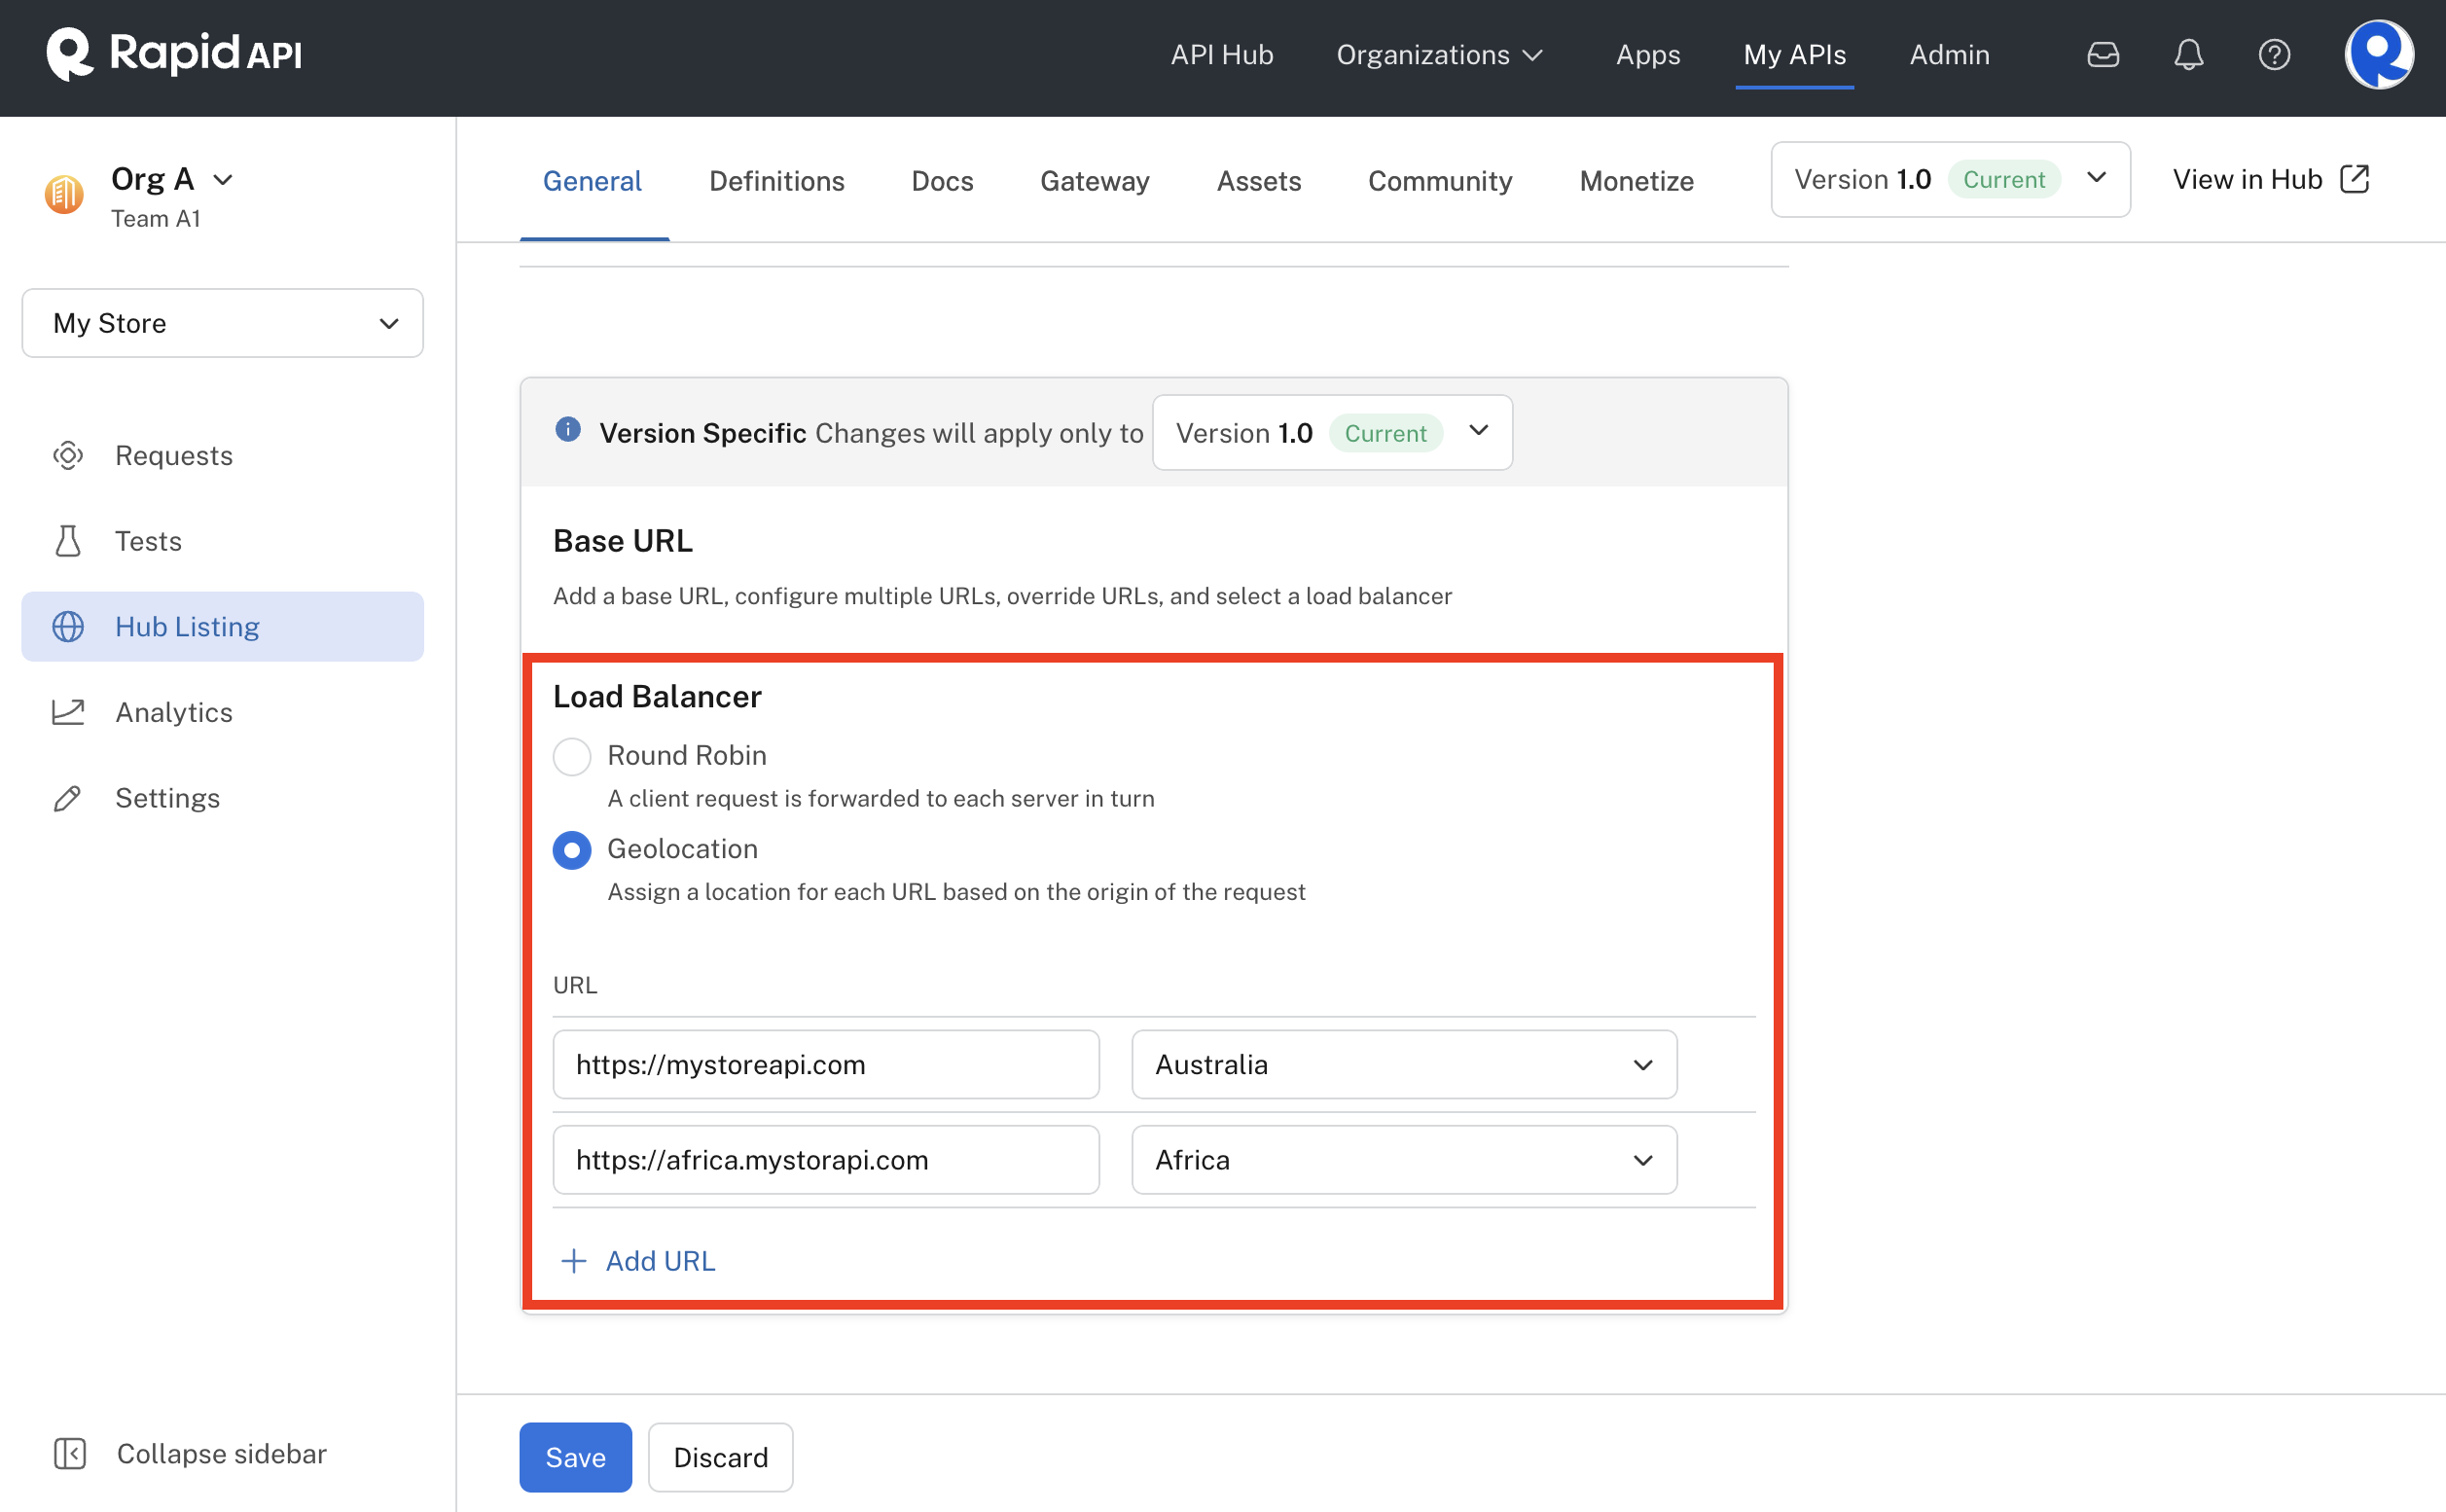
Task: Go to API Hub in navigation
Action: pos(1222,54)
